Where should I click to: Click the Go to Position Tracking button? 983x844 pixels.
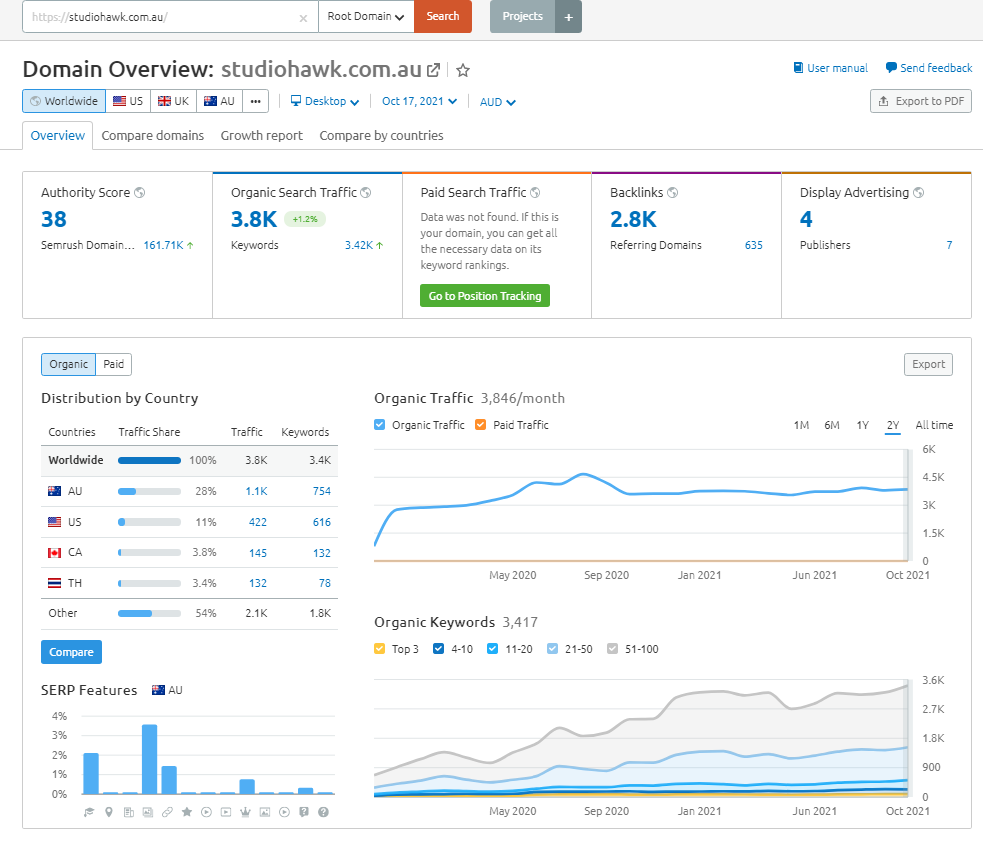484,296
